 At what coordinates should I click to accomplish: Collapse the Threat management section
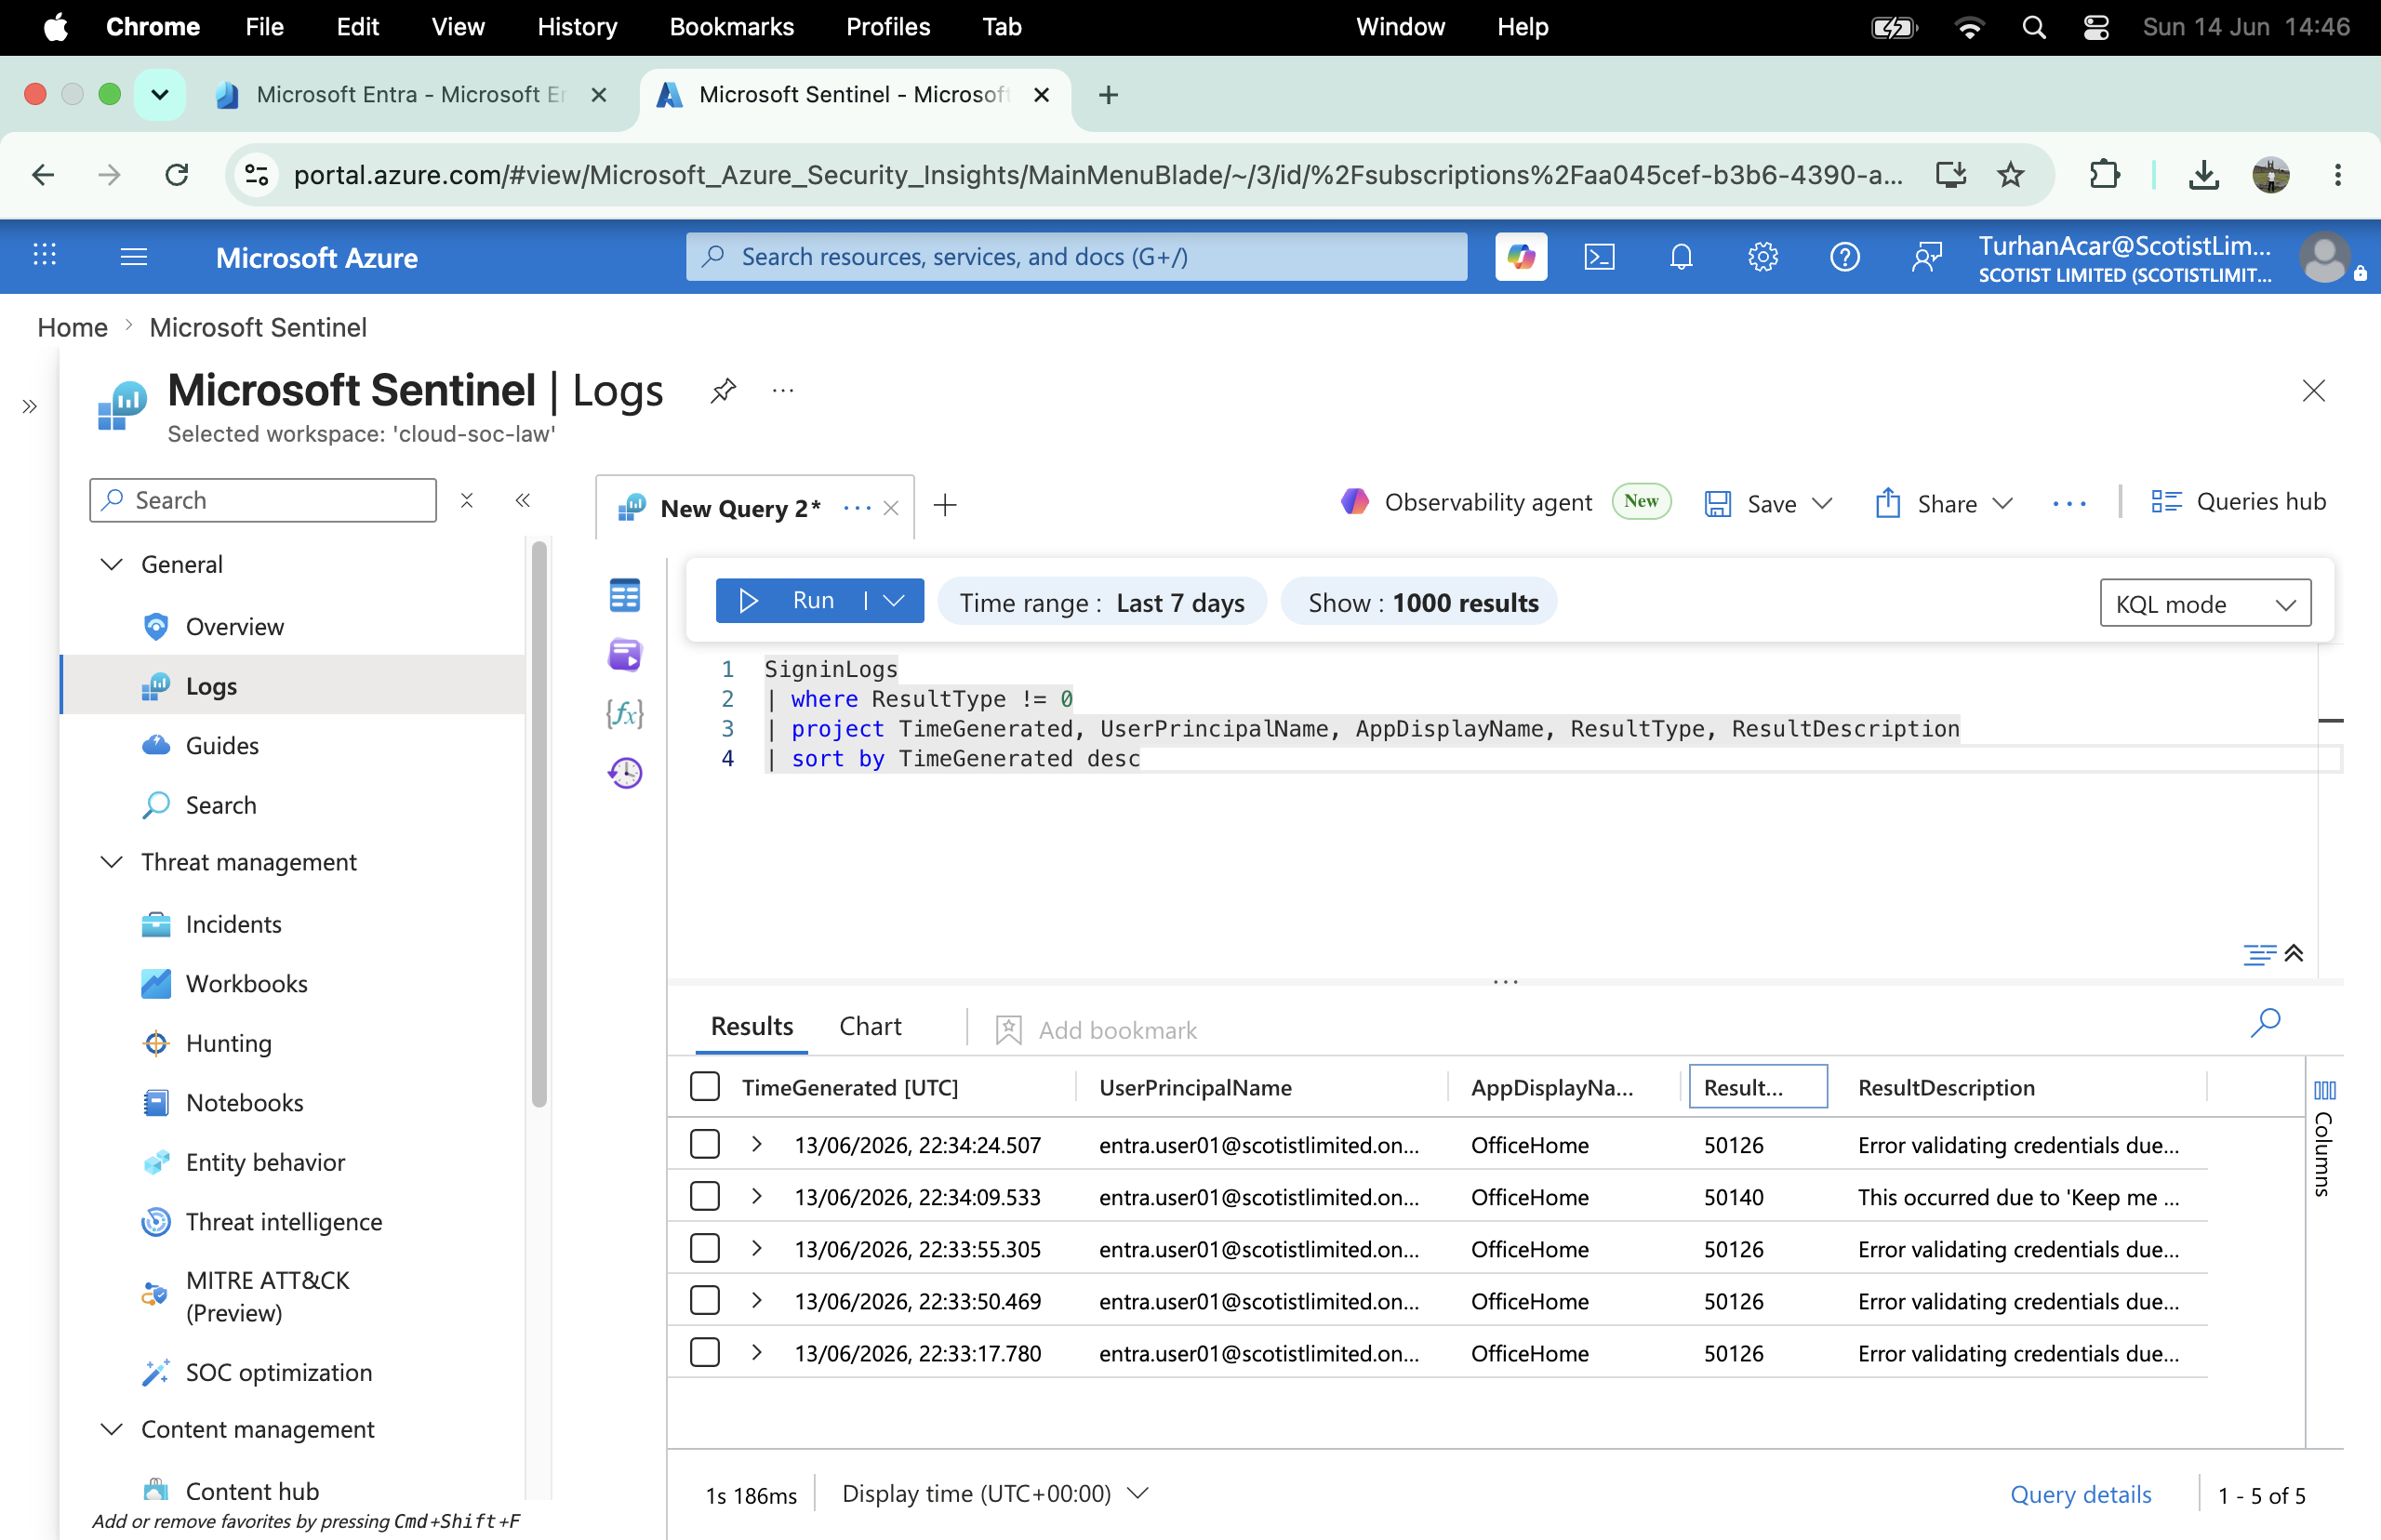tap(112, 862)
